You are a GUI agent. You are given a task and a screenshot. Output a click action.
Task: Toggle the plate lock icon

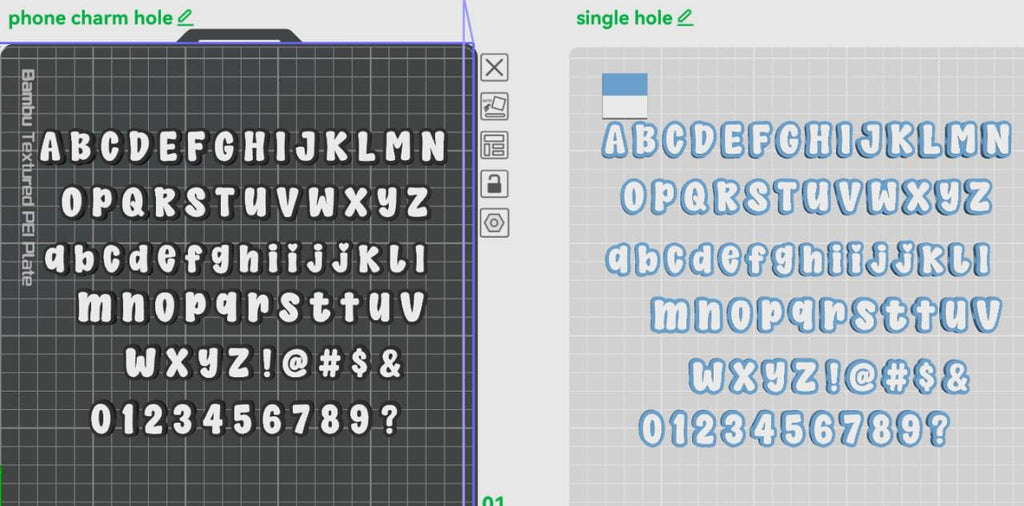[494, 183]
